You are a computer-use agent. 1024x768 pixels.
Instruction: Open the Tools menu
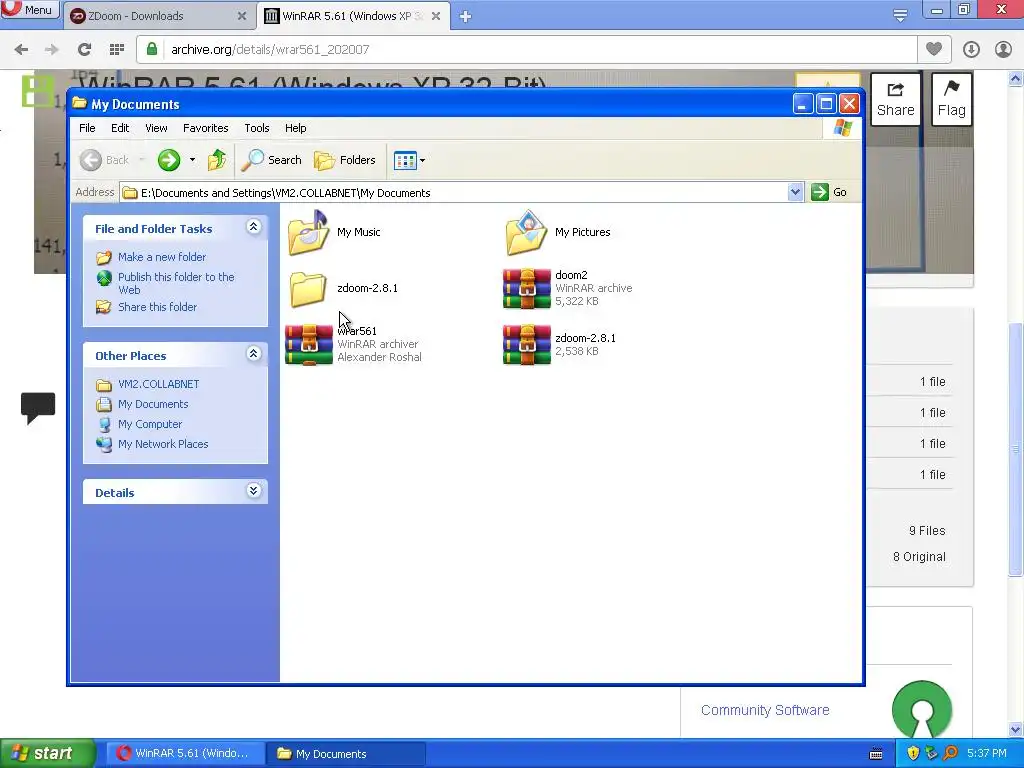coord(257,128)
